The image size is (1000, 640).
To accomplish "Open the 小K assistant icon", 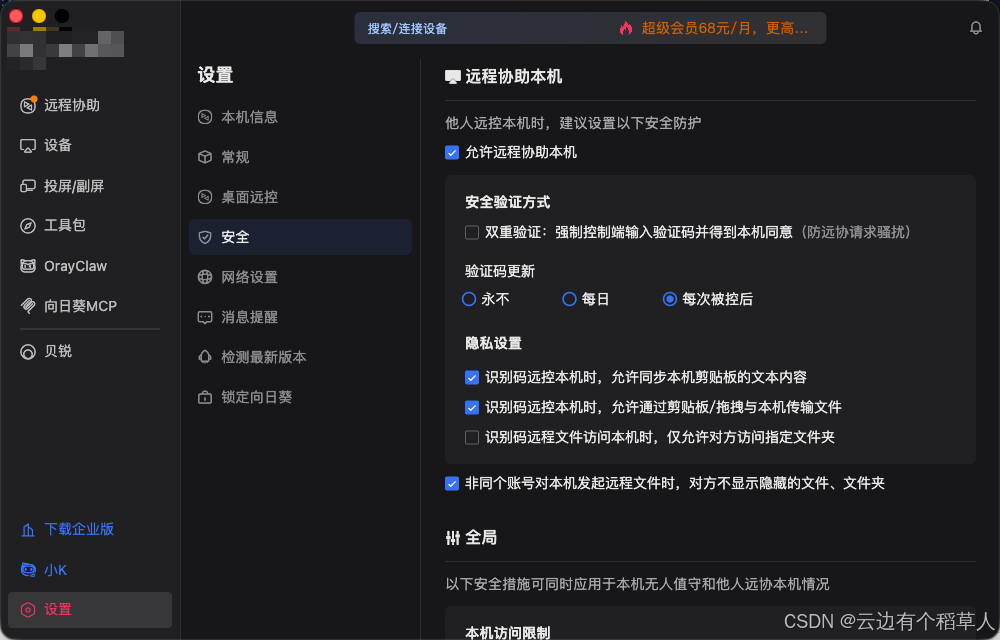I will [x=28, y=570].
